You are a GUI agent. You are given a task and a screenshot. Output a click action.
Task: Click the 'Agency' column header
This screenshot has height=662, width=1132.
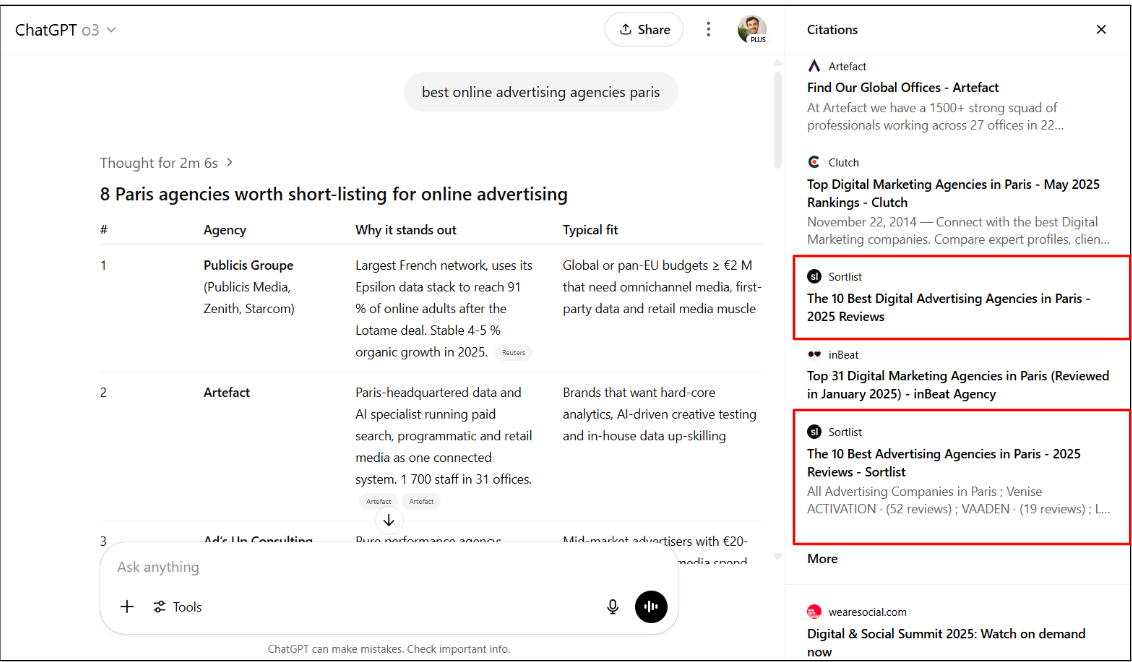click(x=225, y=230)
